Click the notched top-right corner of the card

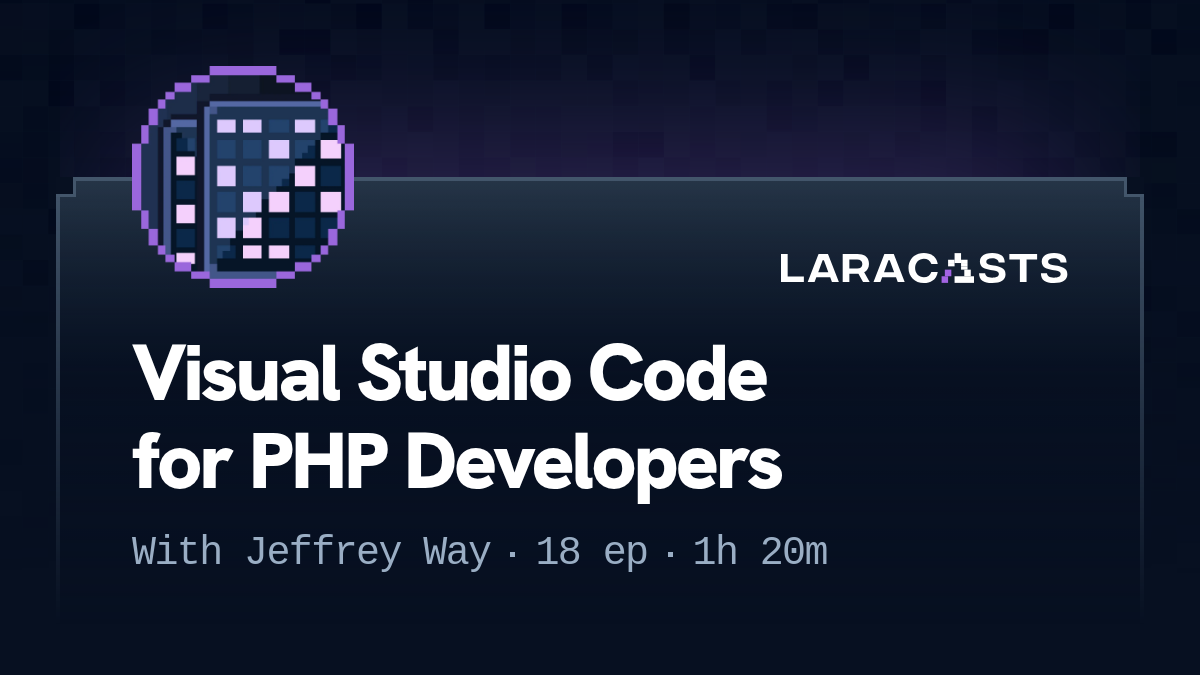1133,188
